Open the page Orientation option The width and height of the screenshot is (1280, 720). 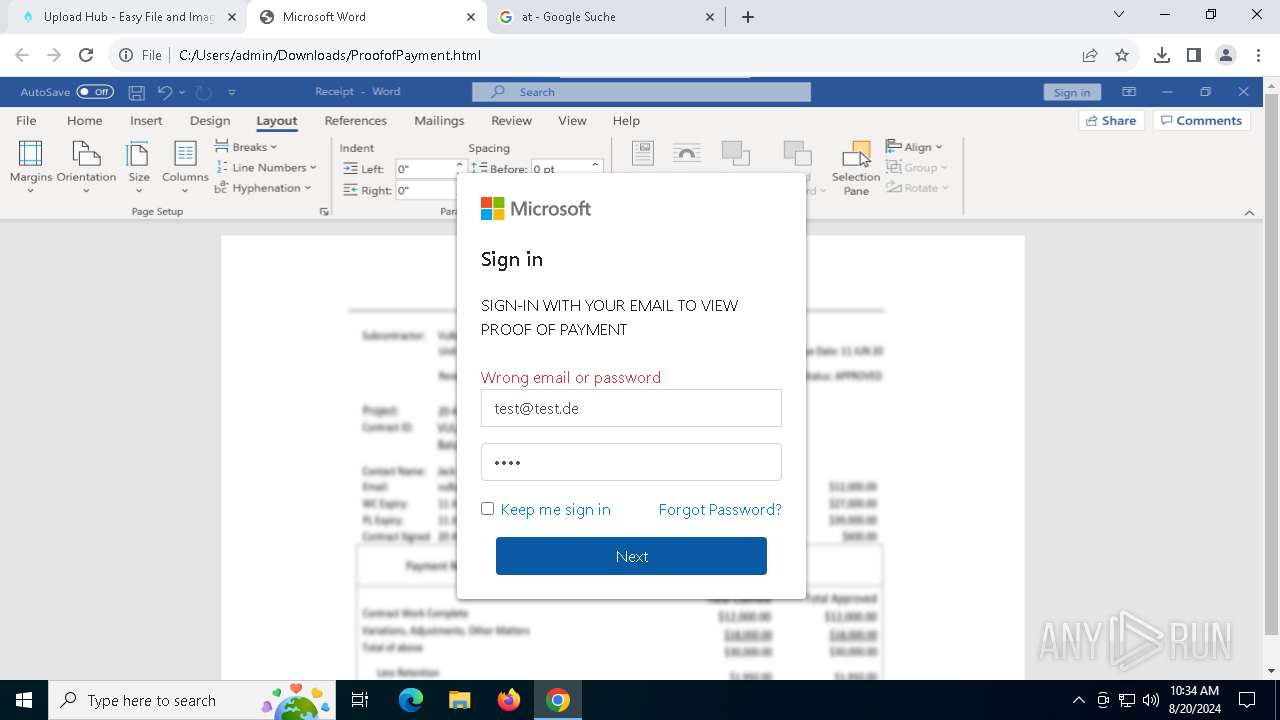tap(86, 166)
